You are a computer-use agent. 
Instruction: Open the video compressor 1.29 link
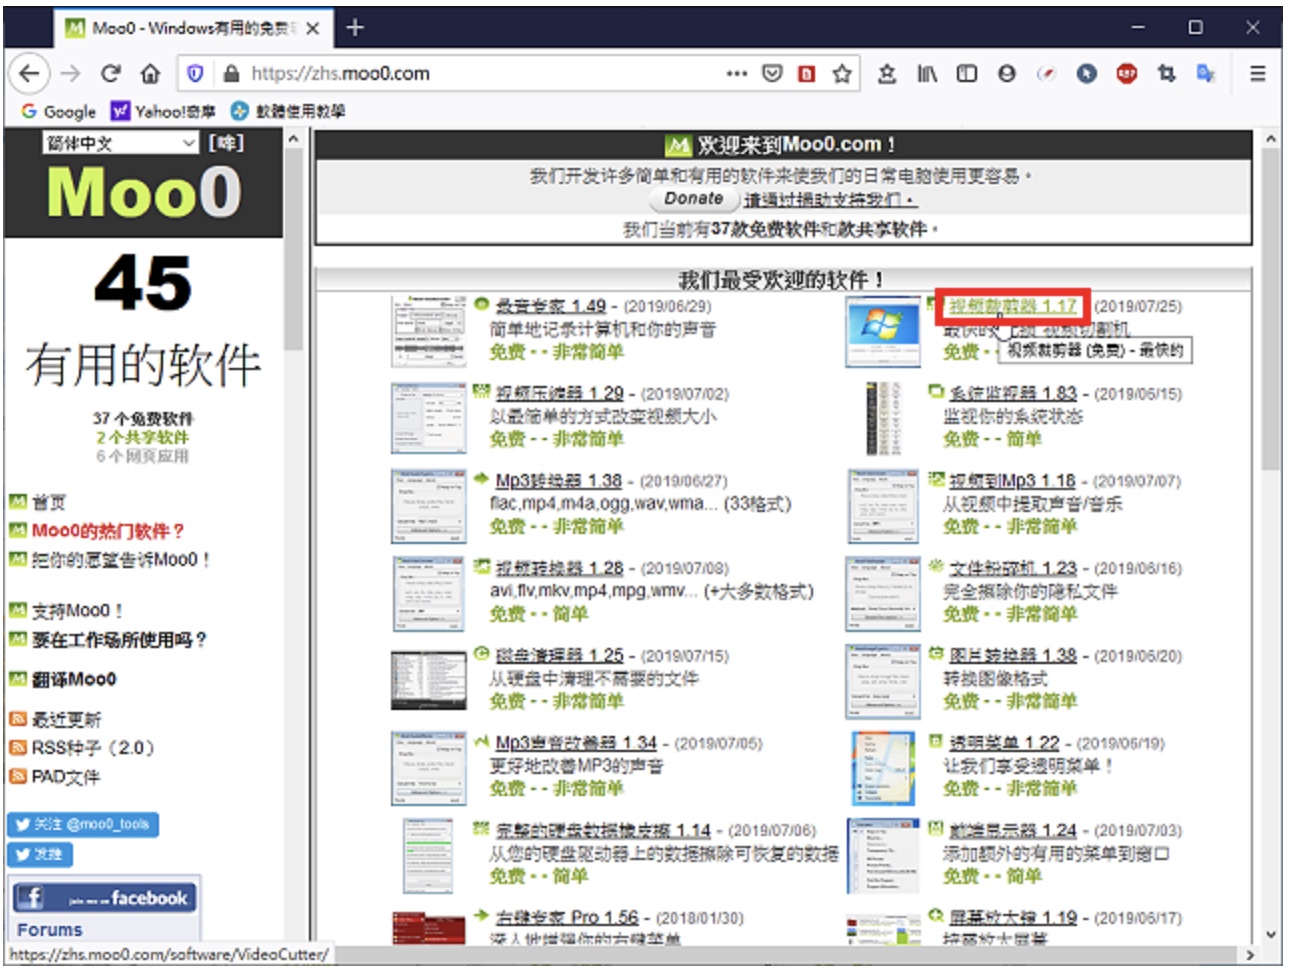(x=559, y=394)
